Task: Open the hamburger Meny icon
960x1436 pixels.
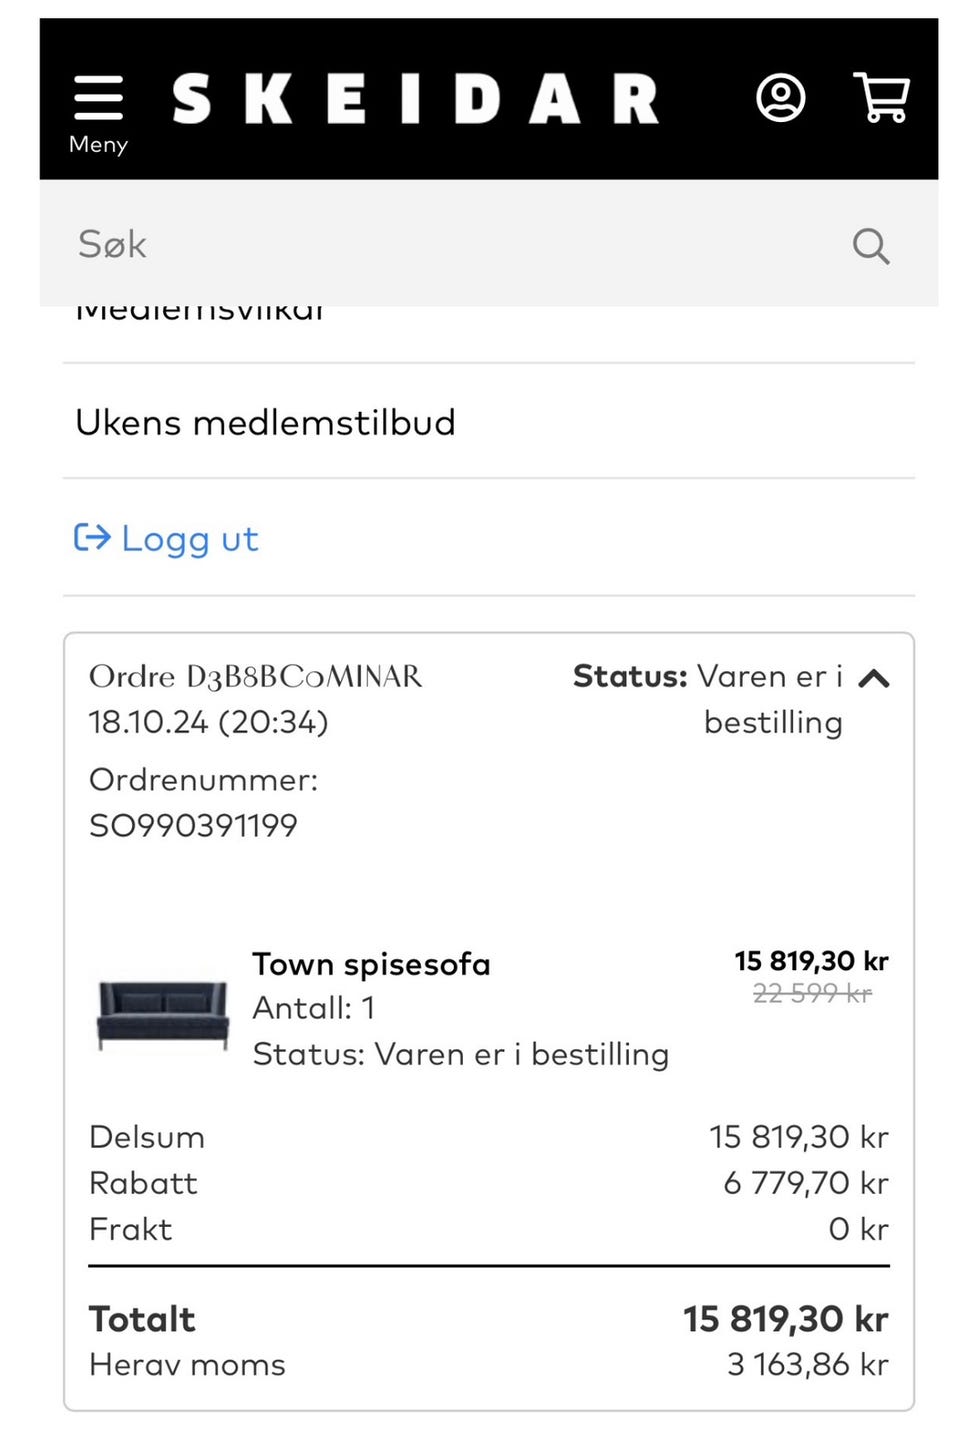Action: (98, 99)
